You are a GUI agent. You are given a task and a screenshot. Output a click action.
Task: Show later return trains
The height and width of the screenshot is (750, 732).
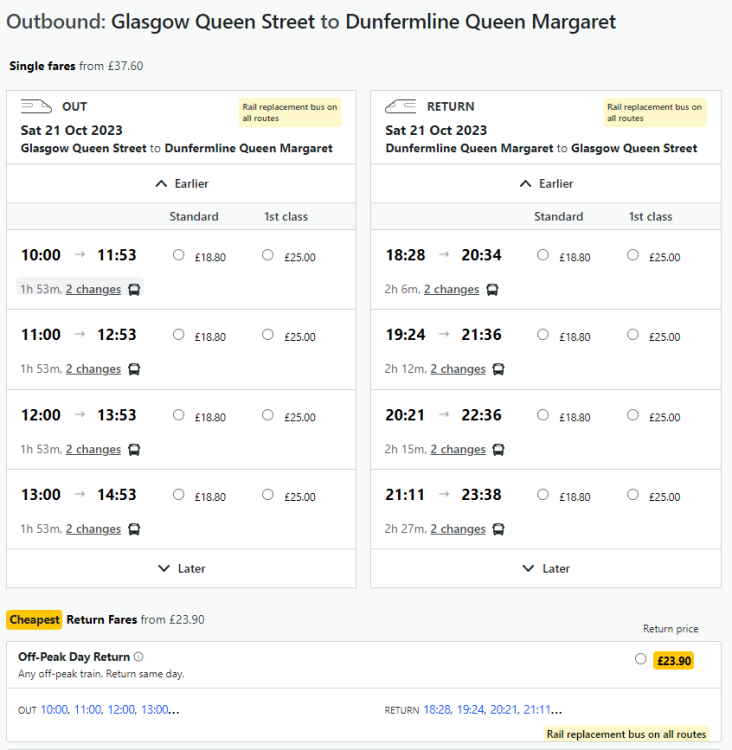(546, 568)
